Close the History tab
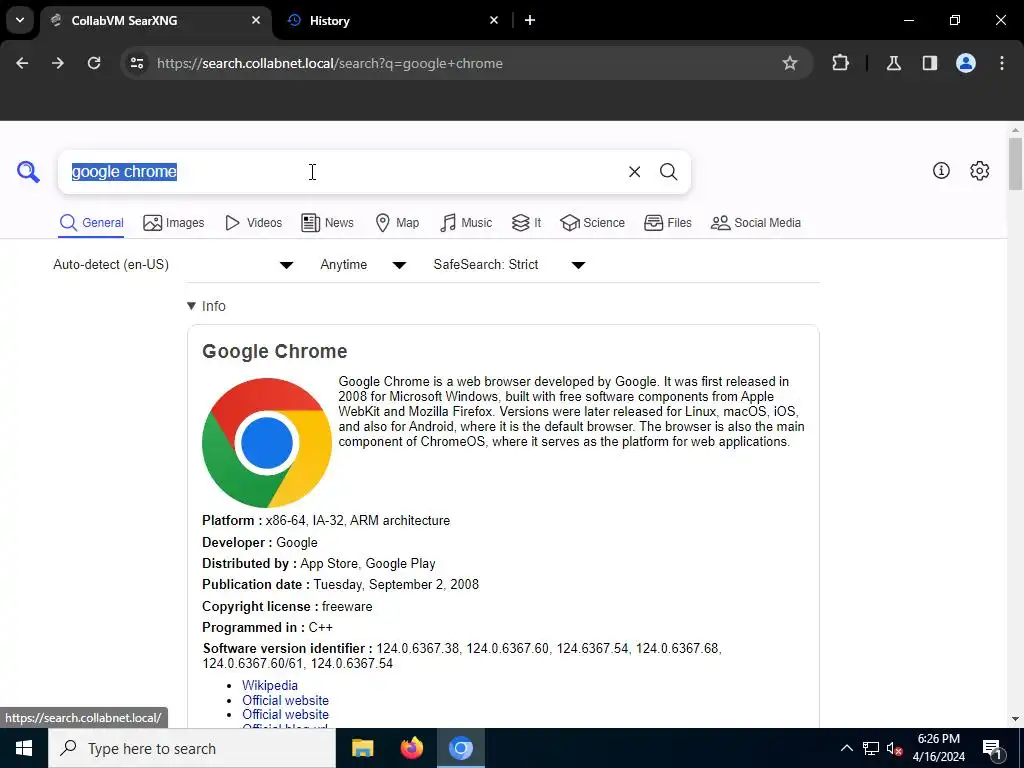Screen dimensions: 1024x768 pos(494,20)
